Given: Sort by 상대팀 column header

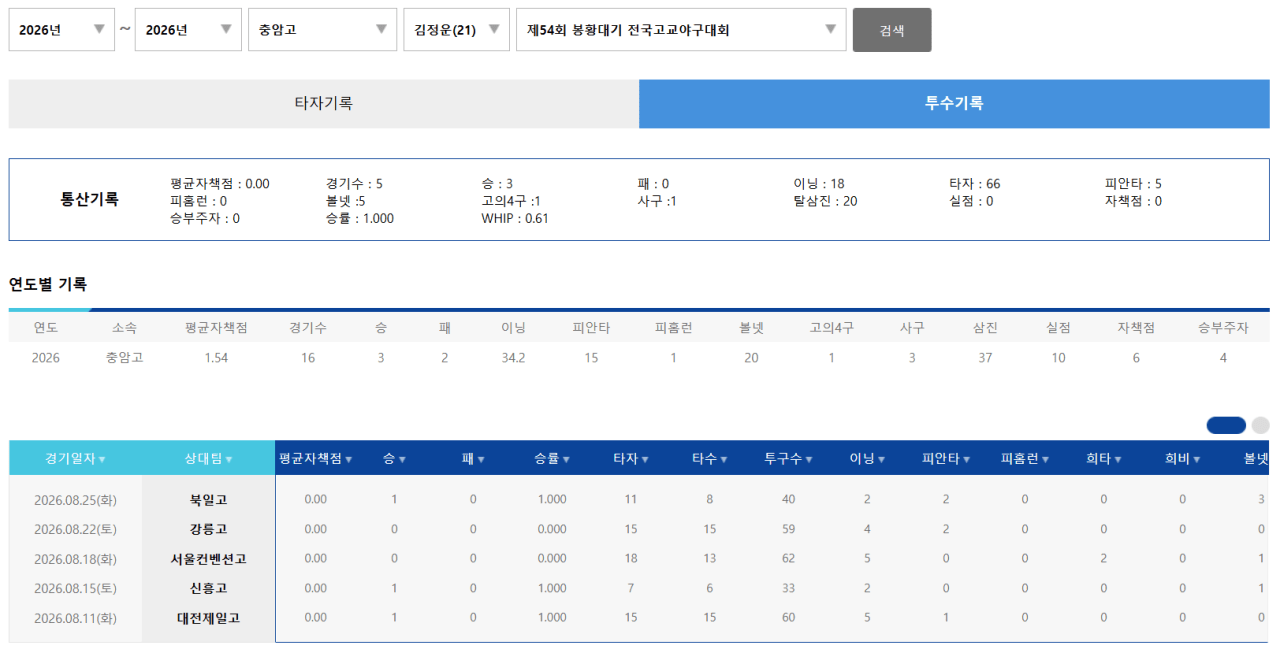Looking at the screenshot, I should click(208, 458).
